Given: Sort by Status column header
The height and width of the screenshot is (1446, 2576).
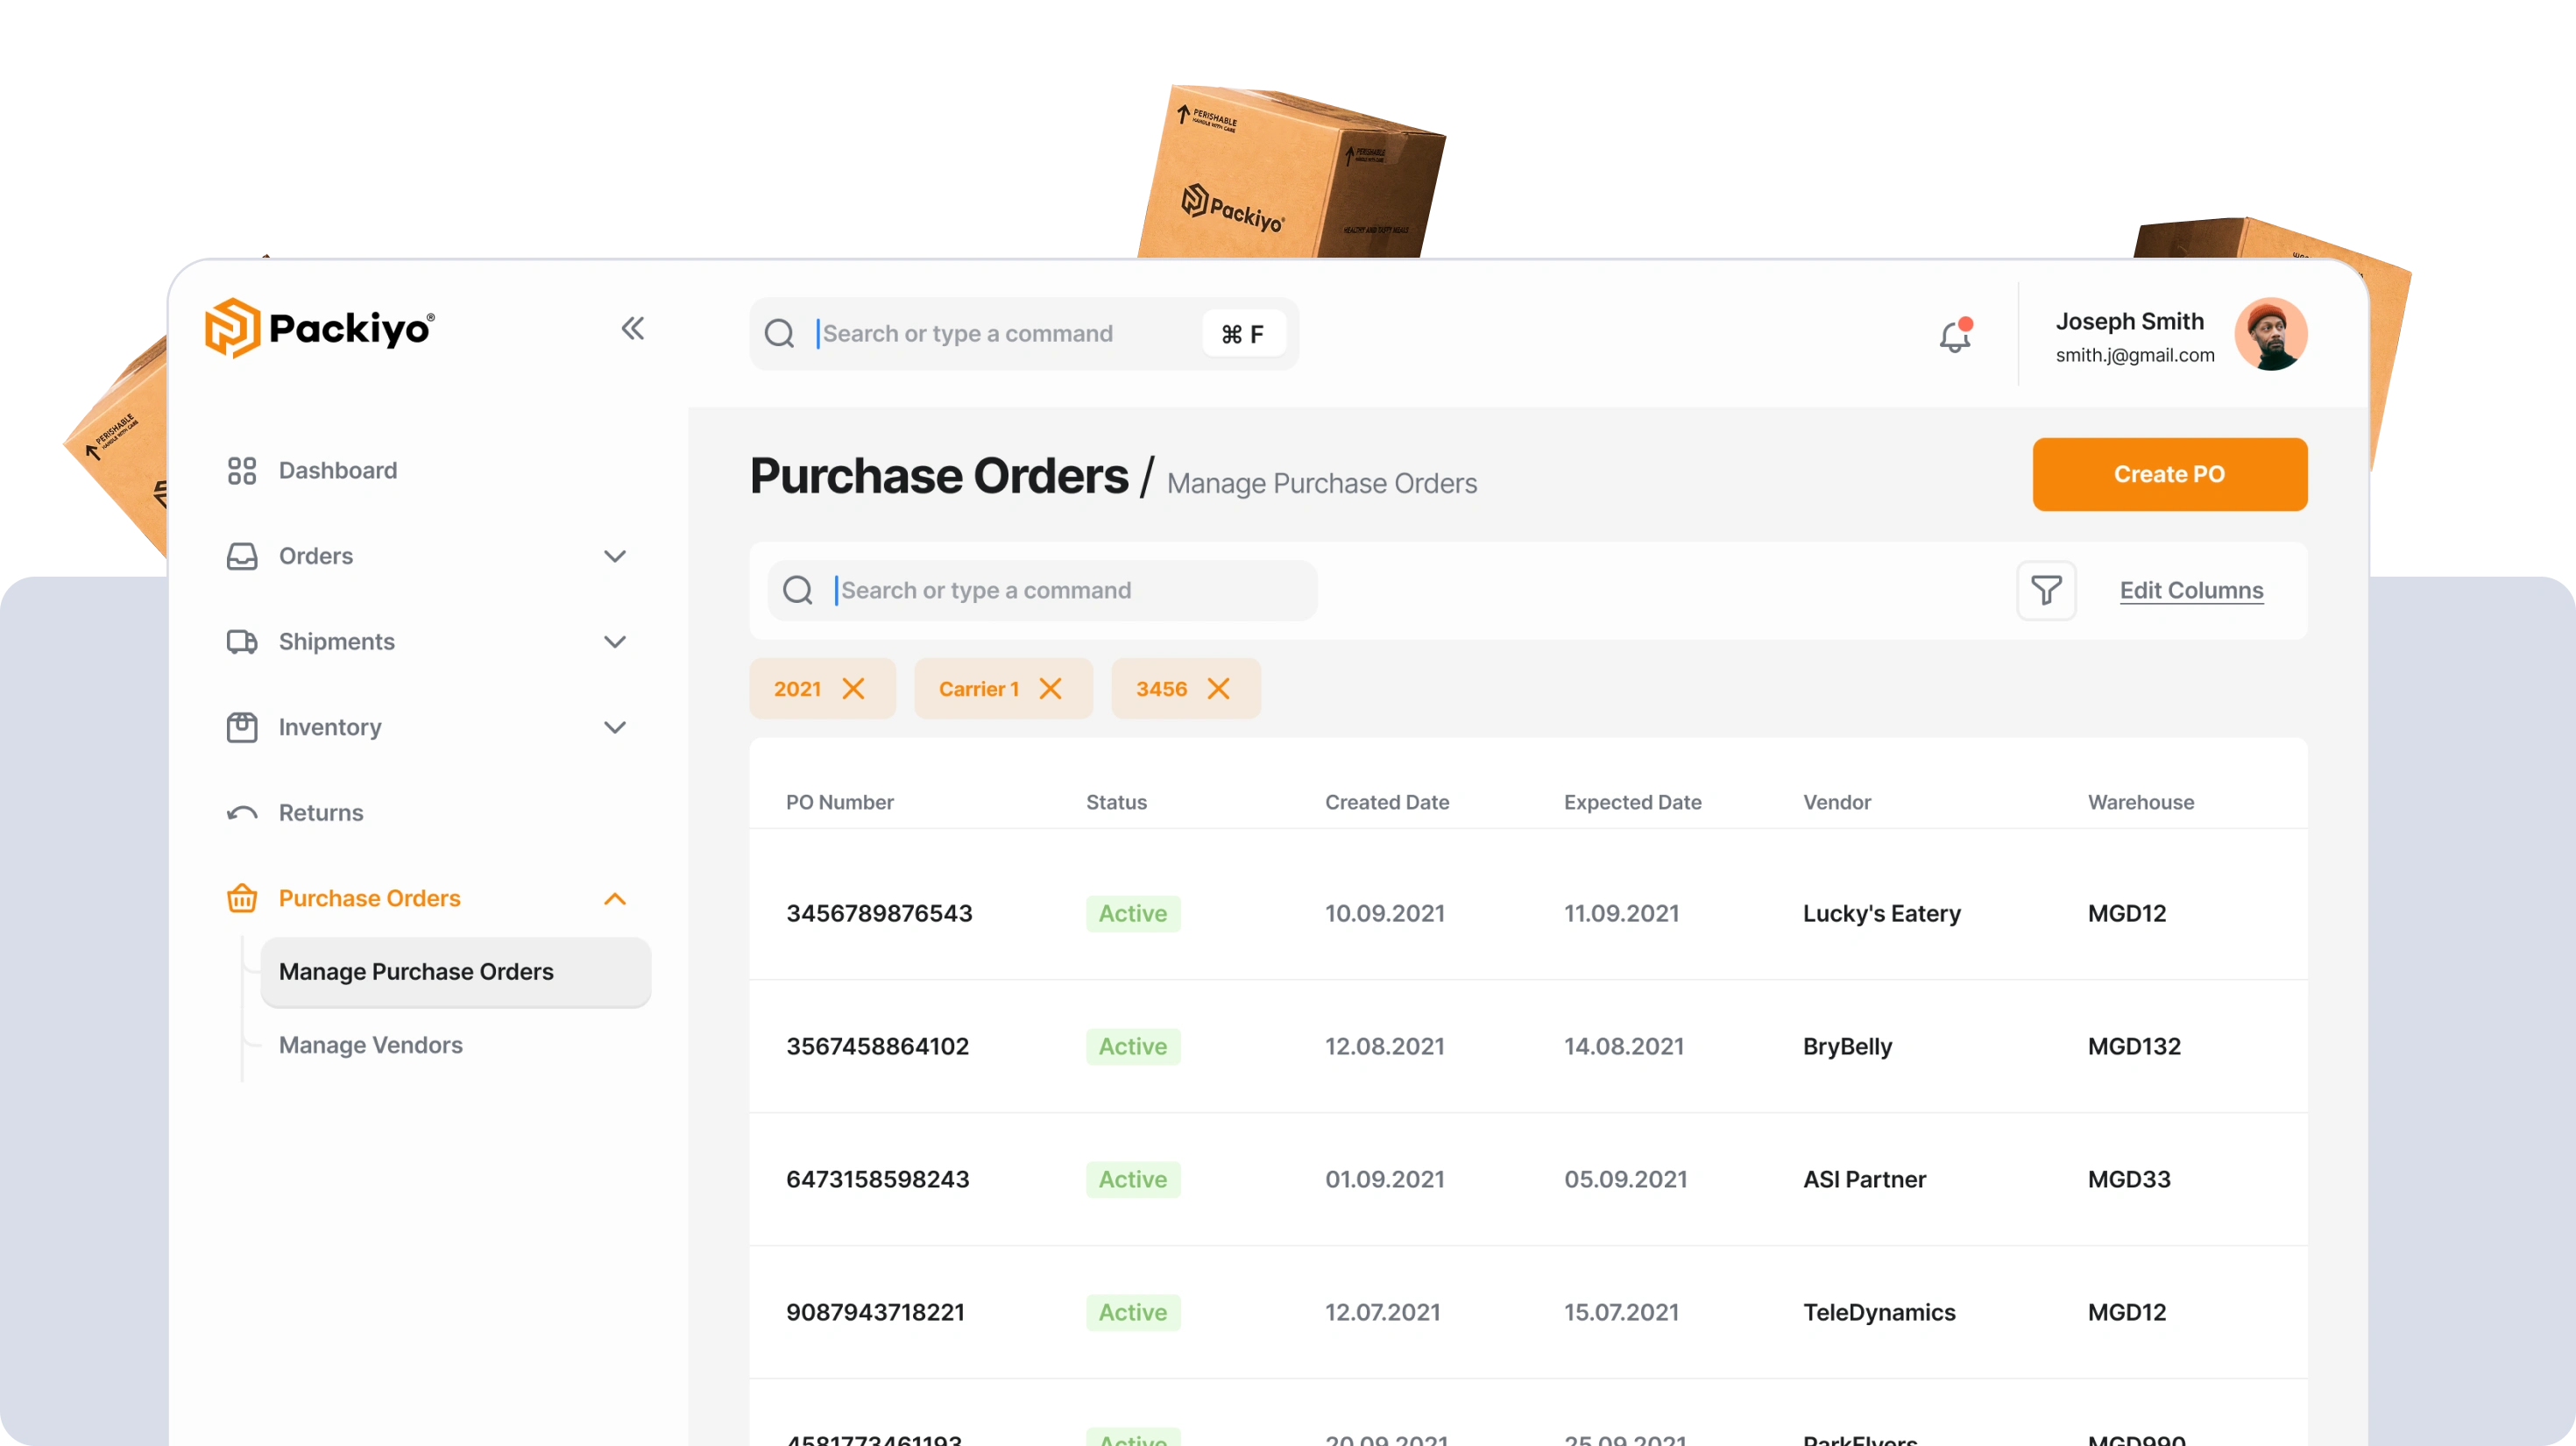Looking at the screenshot, I should [x=1116, y=802].
